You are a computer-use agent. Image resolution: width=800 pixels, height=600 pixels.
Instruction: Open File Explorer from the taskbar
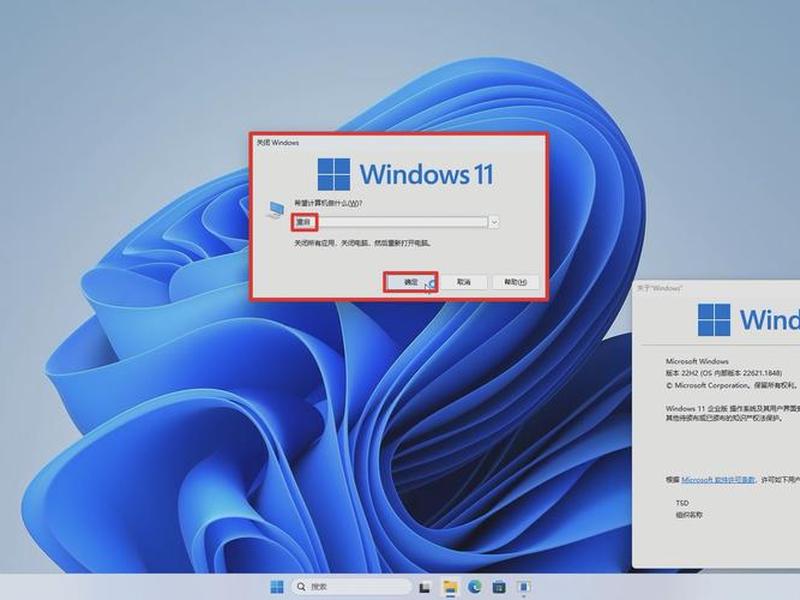point(450,587)
